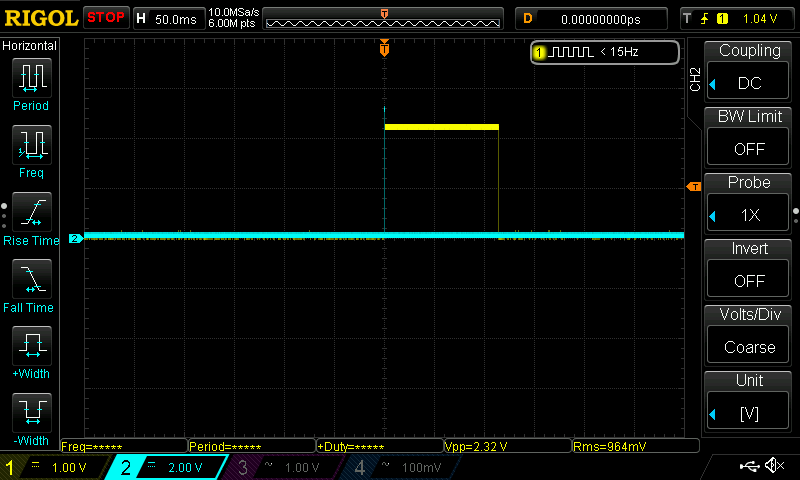The height and width of the screenshot is (480, 800).
Task: Click the USB connection status icon
Action: pos(749,466)
